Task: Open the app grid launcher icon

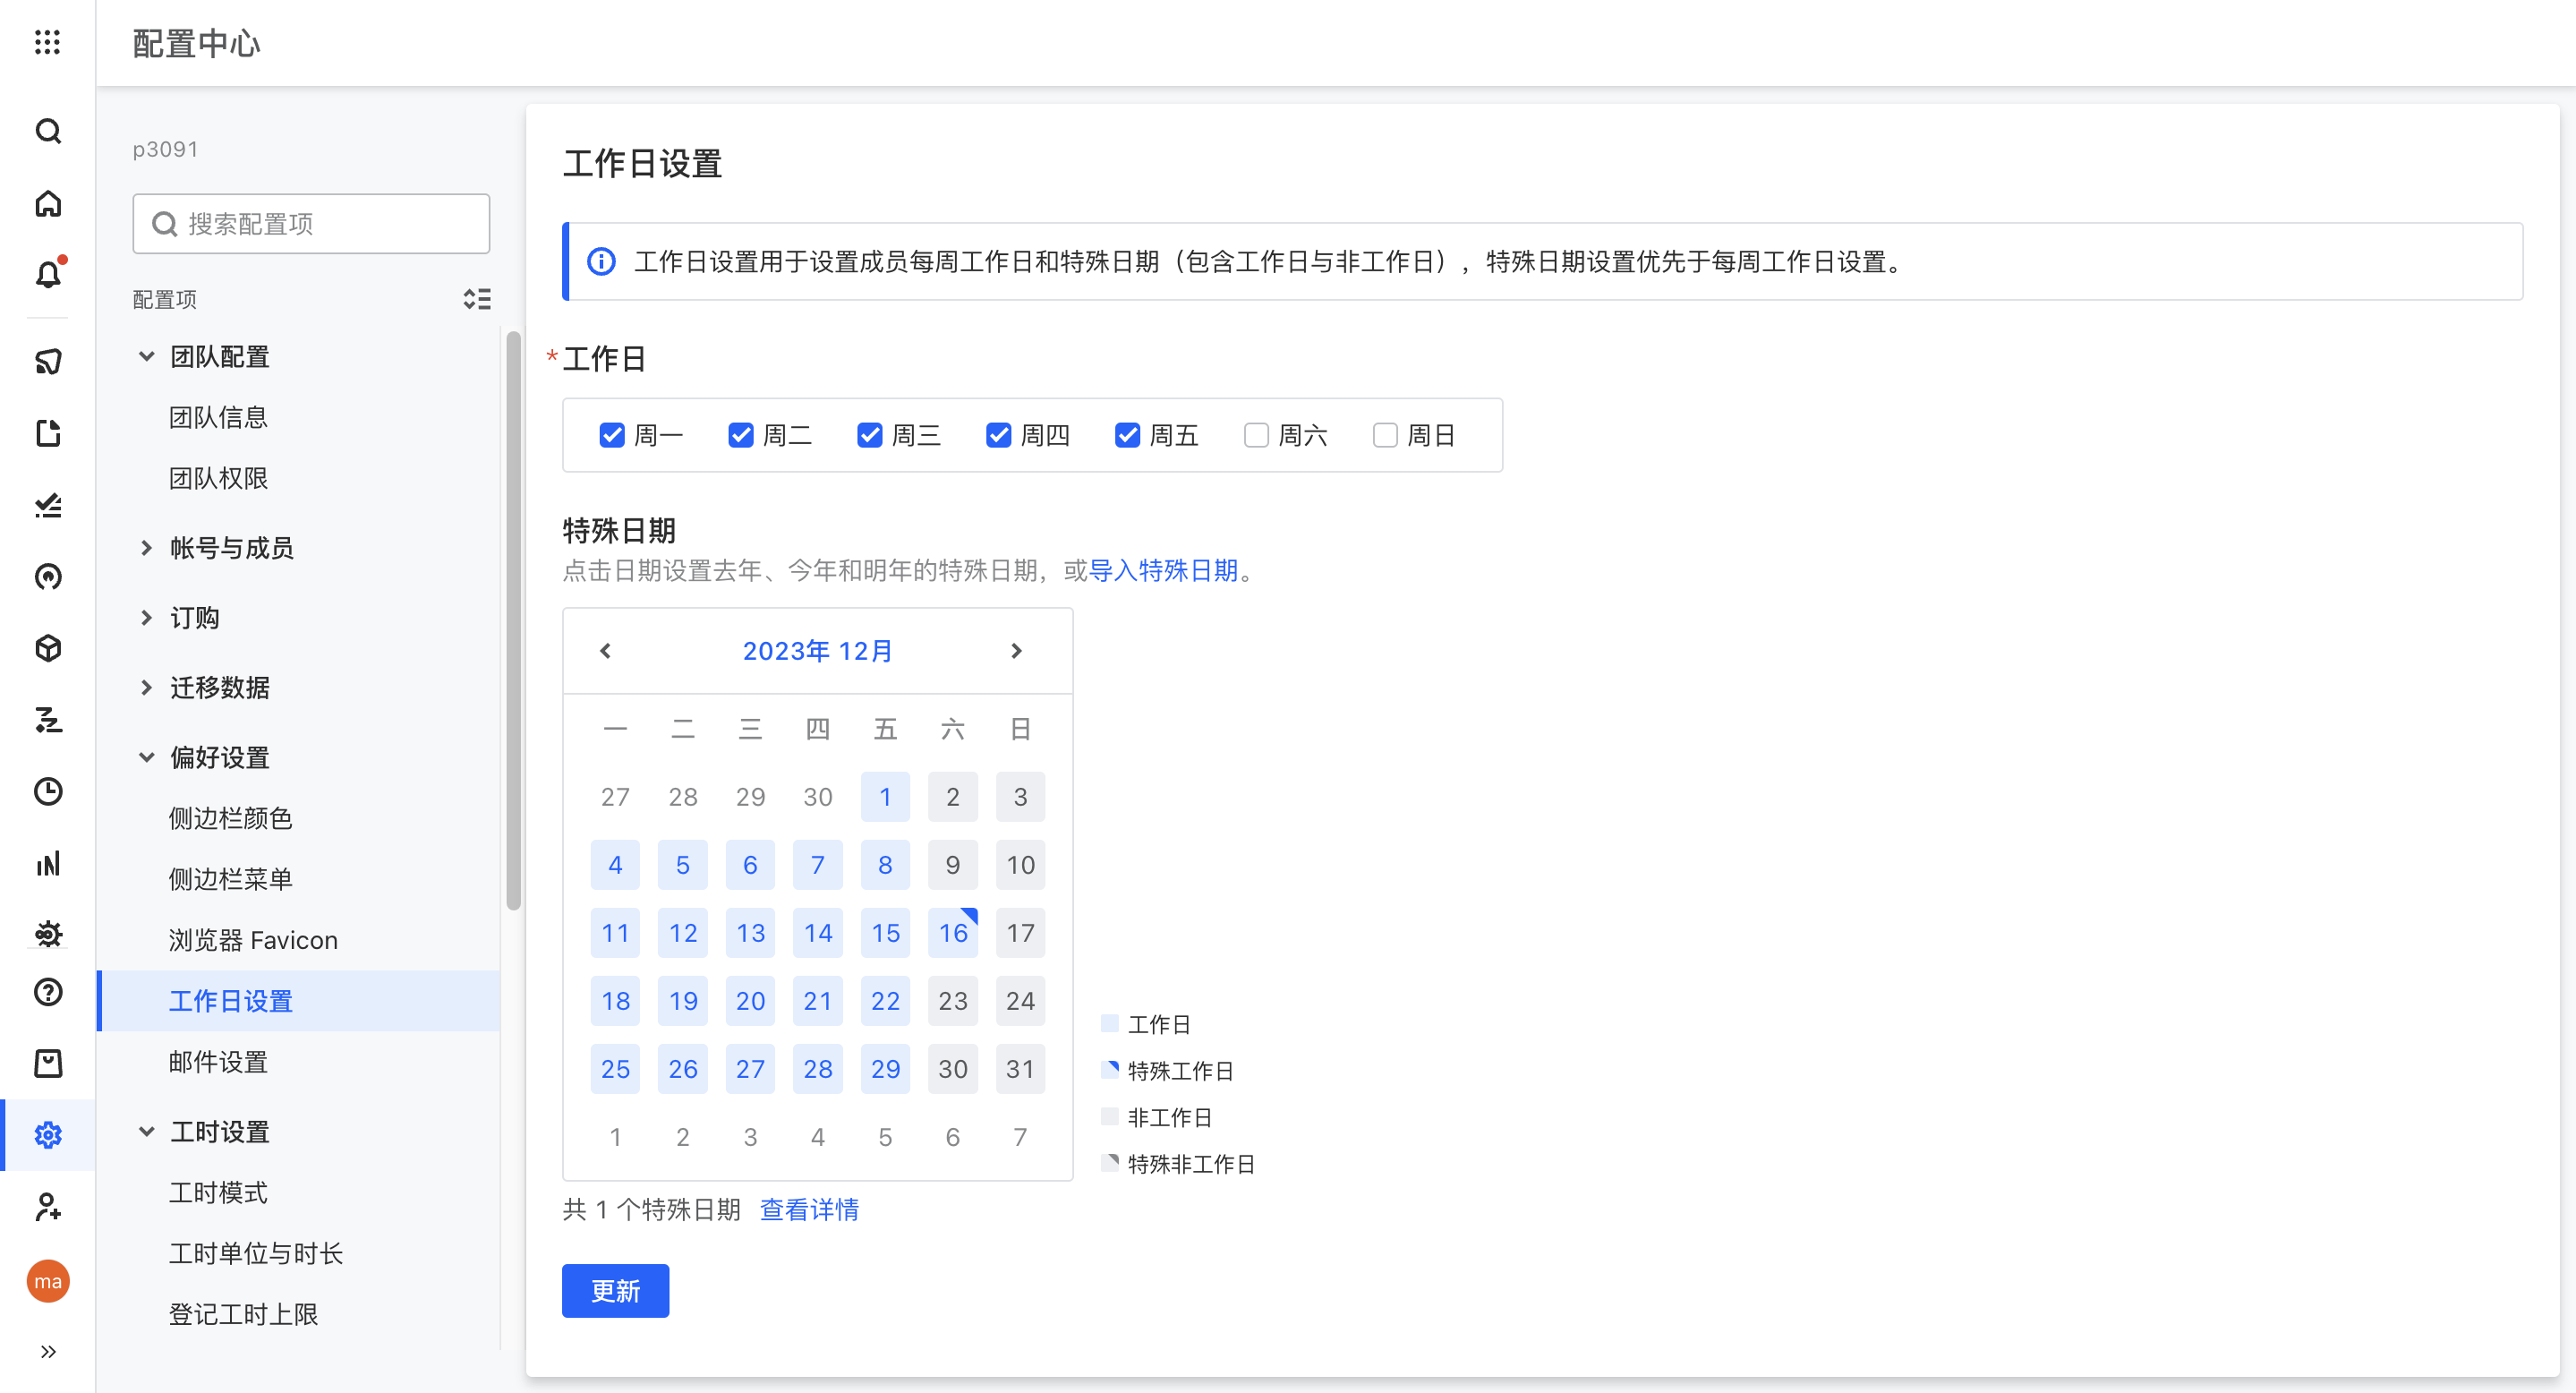Action: (47, 42)
